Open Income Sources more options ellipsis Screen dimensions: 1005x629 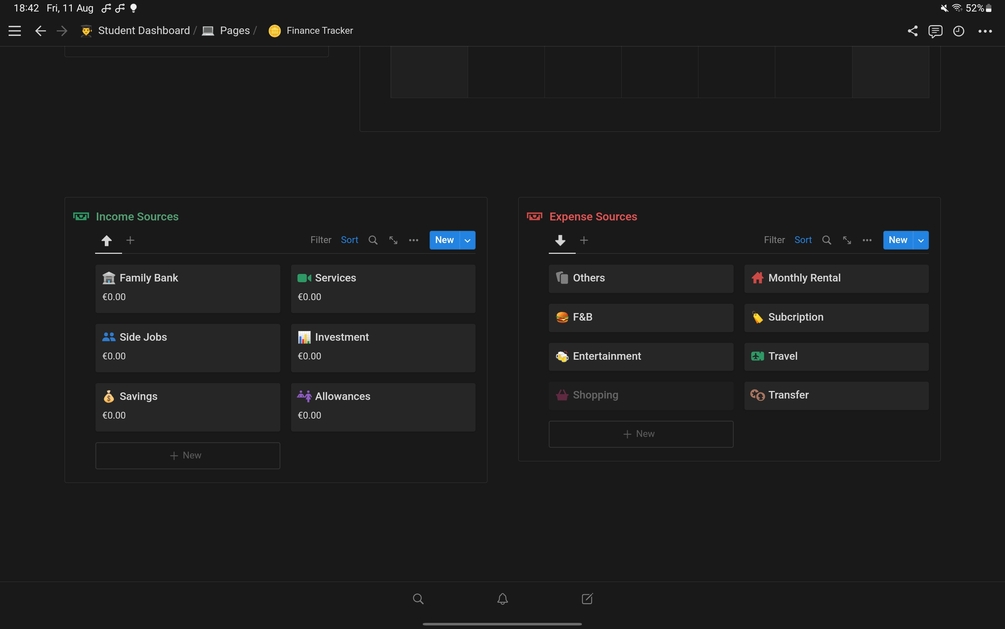pos(413,240)
